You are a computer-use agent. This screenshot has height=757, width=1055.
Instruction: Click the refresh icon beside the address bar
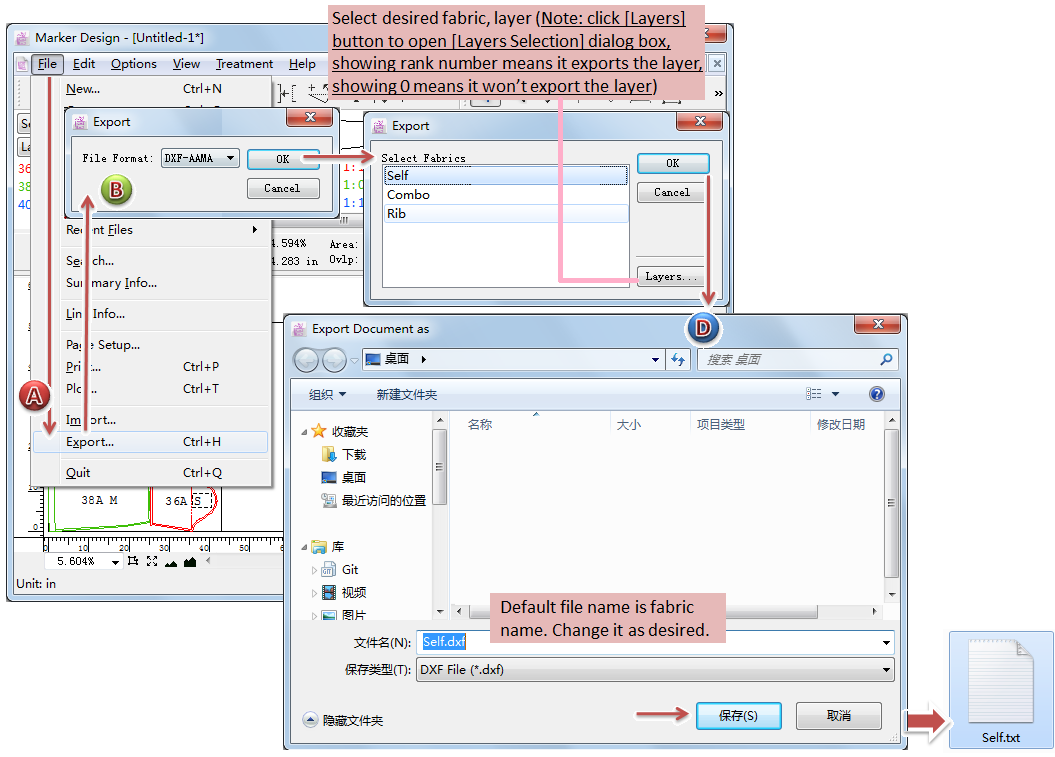click(680, 359)
